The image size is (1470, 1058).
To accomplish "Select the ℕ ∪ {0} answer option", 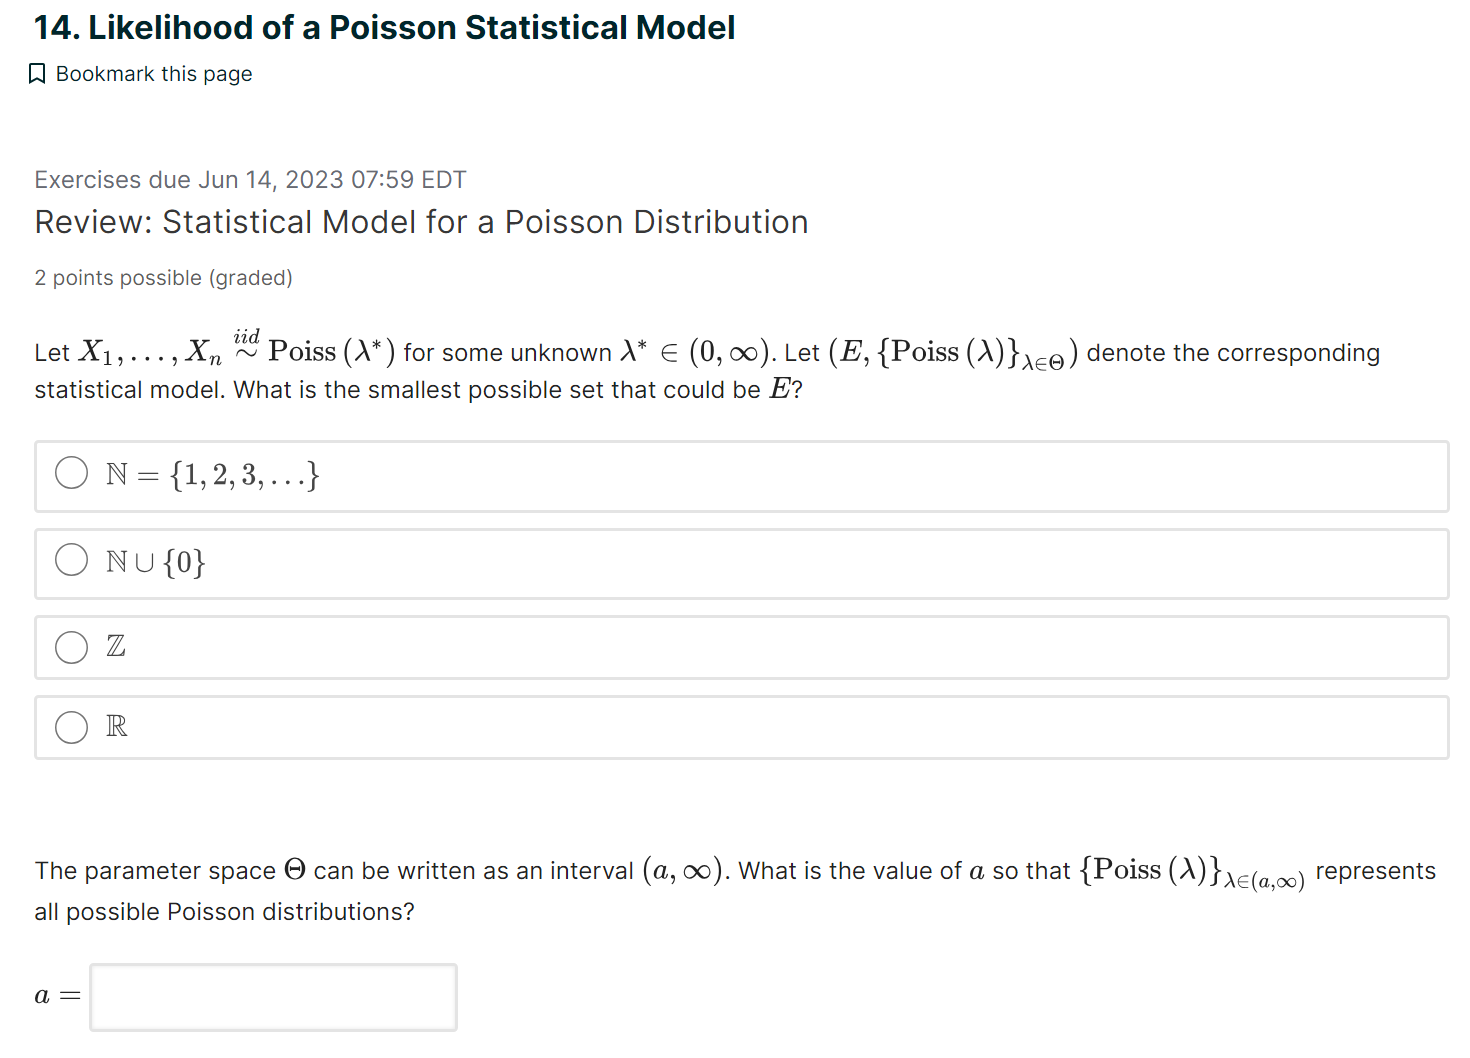I will tap(71, 560).
